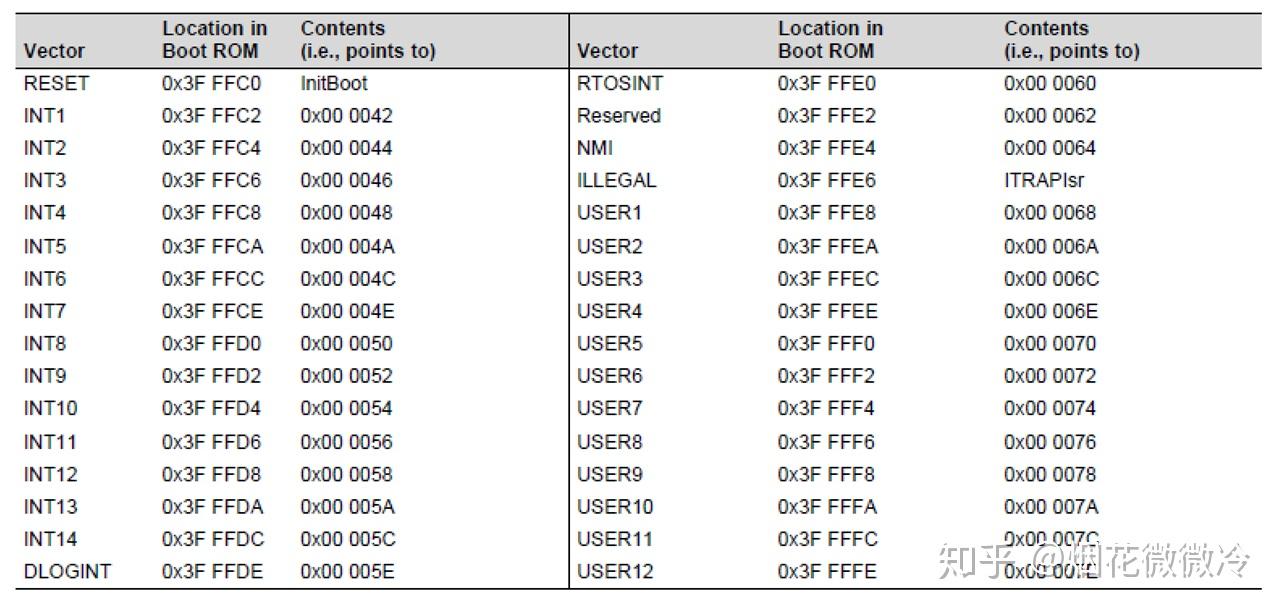Click the Zhihu watermark username
The image size is (1283, 612).
click(x=1140, y=560)
